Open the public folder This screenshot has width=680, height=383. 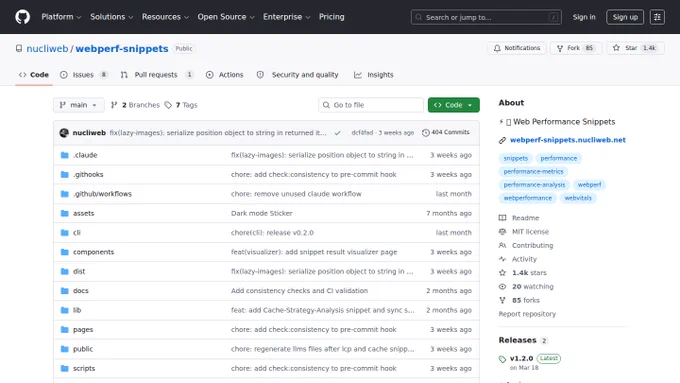pyautogui.click(x=83, y=349)
